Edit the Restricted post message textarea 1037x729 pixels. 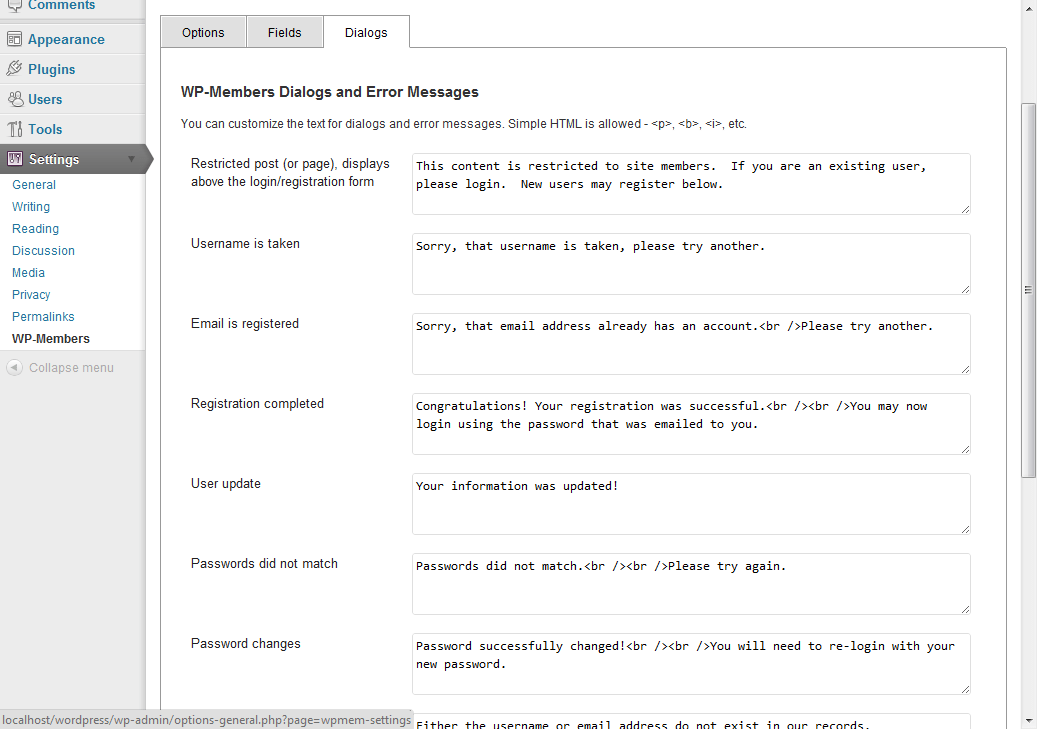point(691,184)
